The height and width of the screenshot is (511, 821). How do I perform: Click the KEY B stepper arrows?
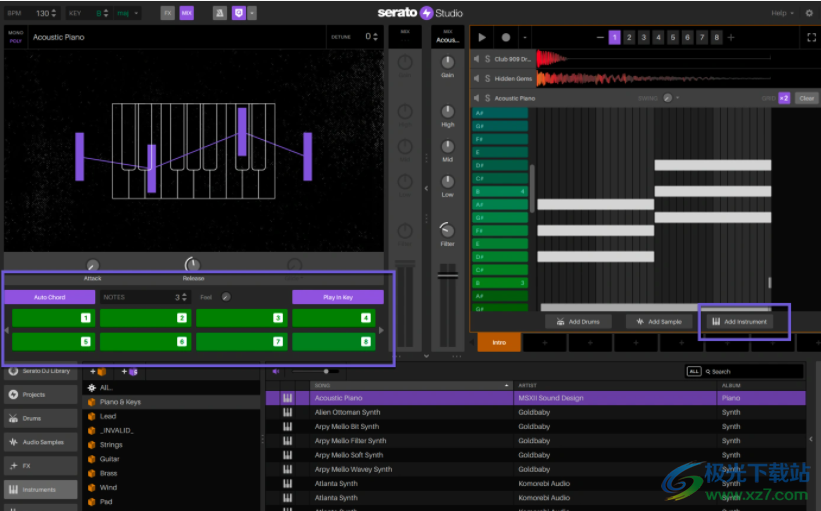point(106,13)
